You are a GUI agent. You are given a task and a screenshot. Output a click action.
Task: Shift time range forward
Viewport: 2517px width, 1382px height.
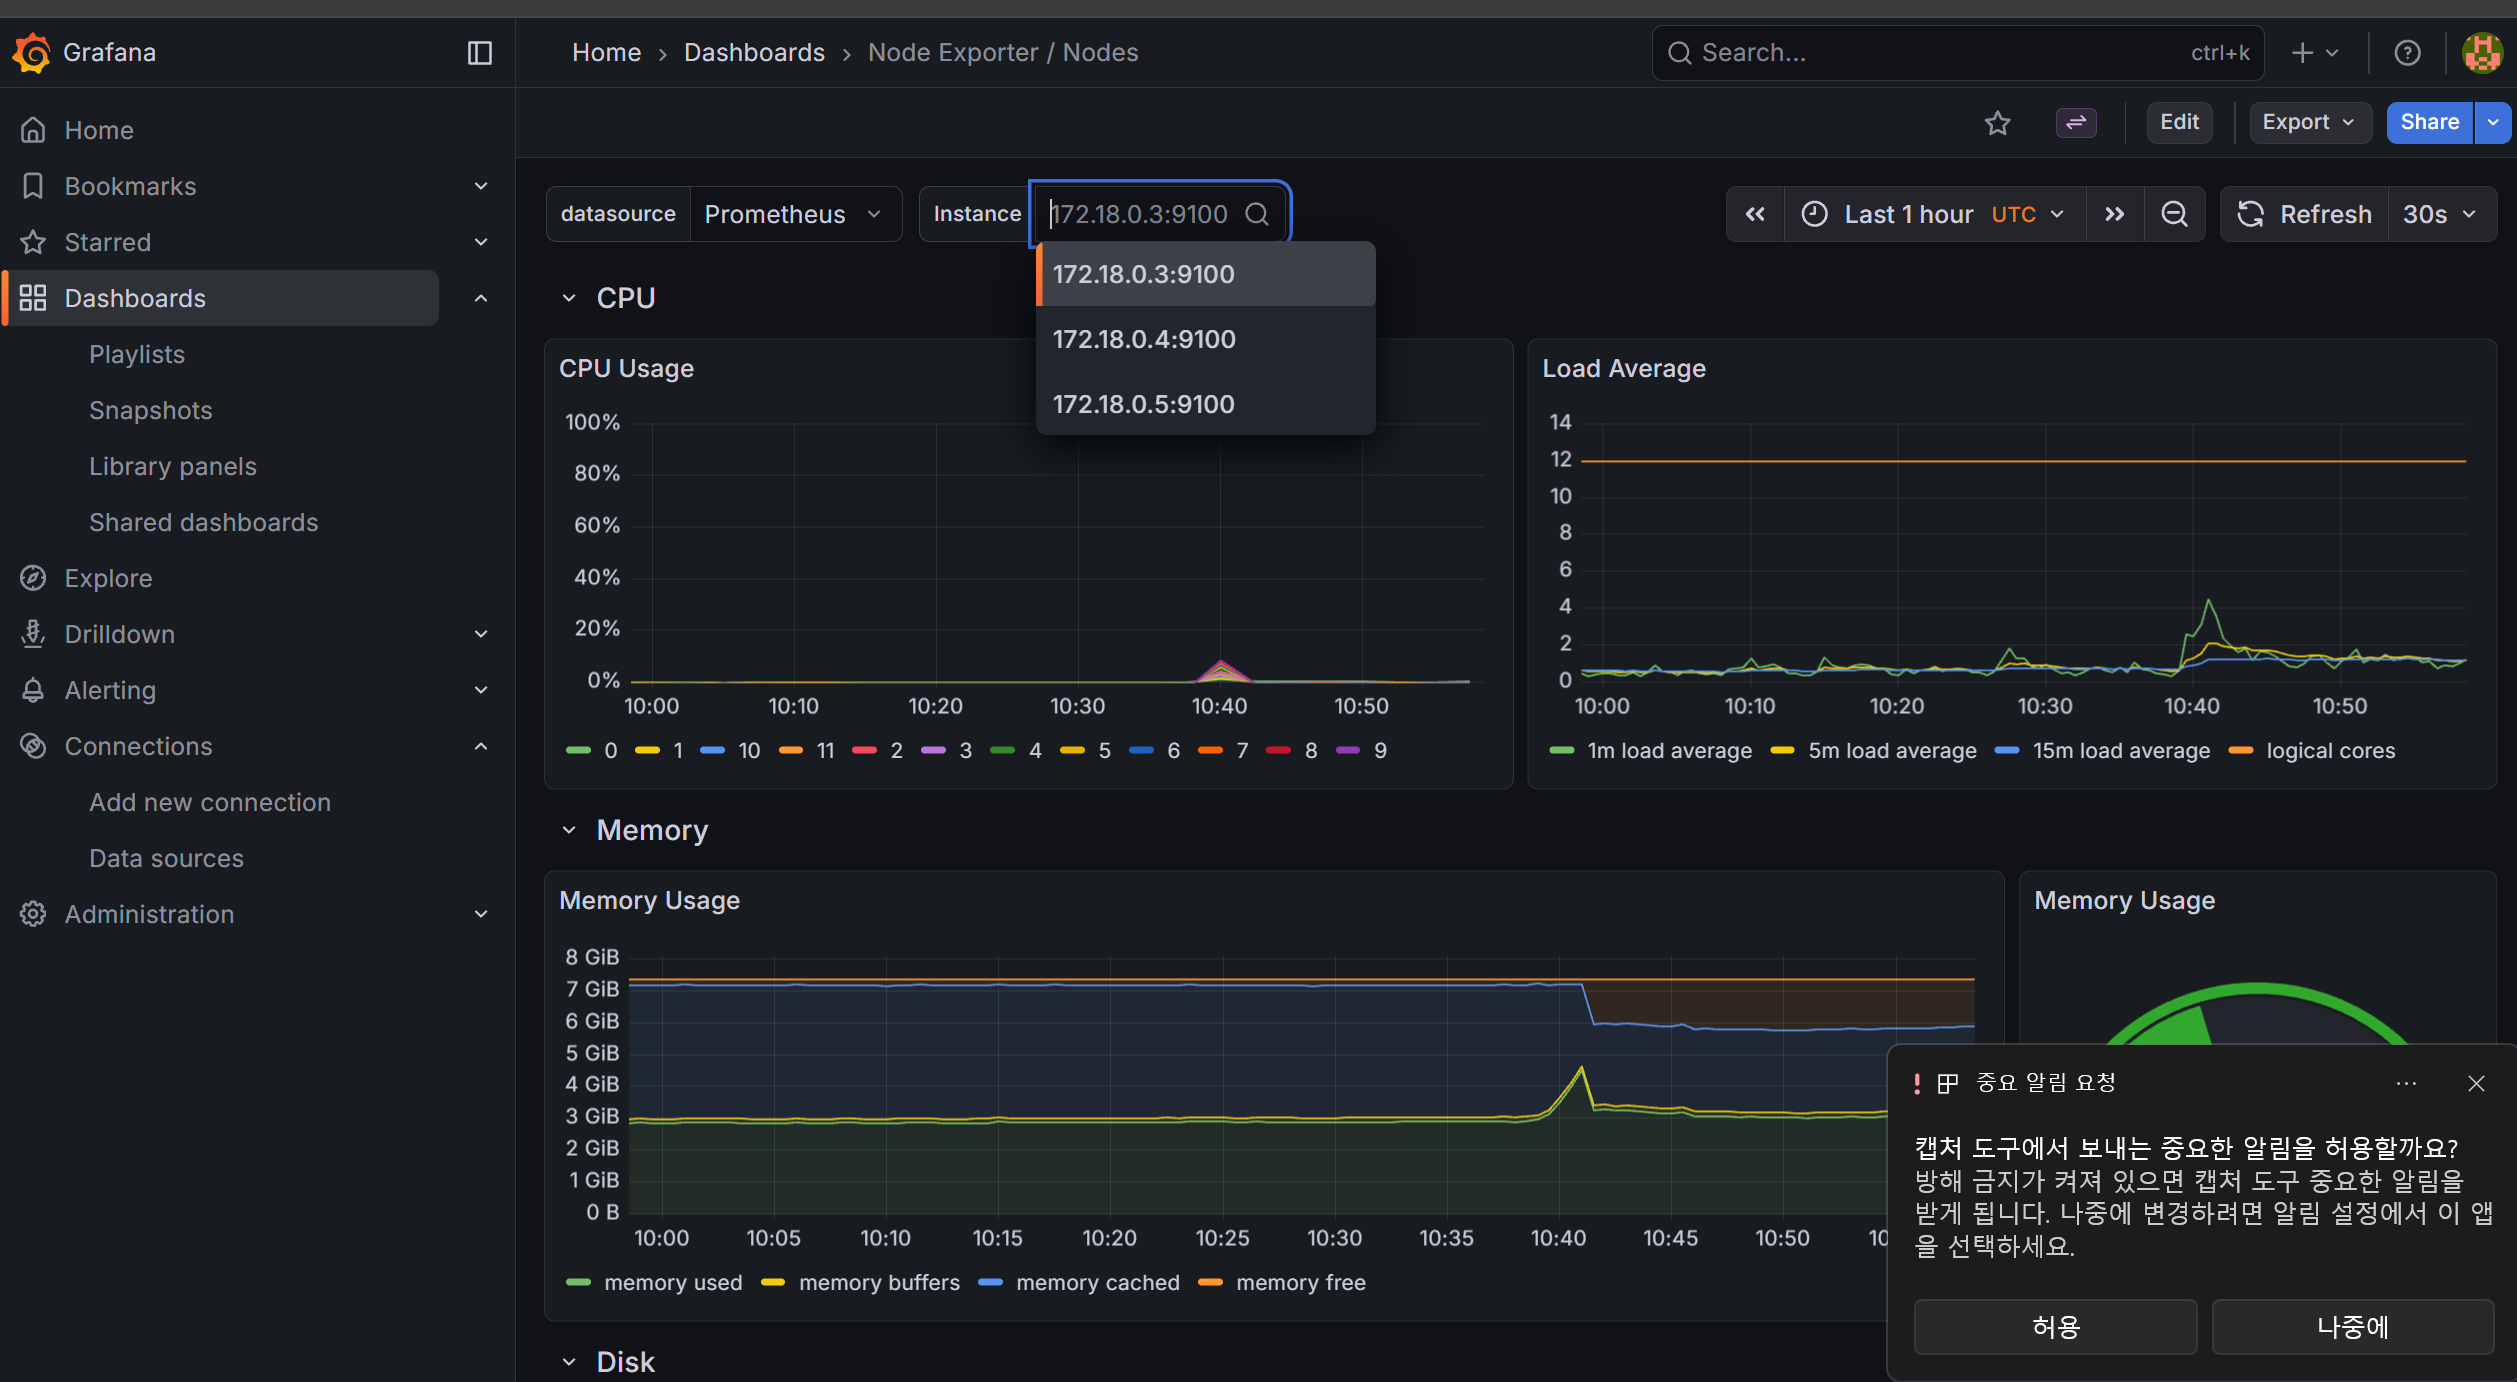coord(2114,214)
